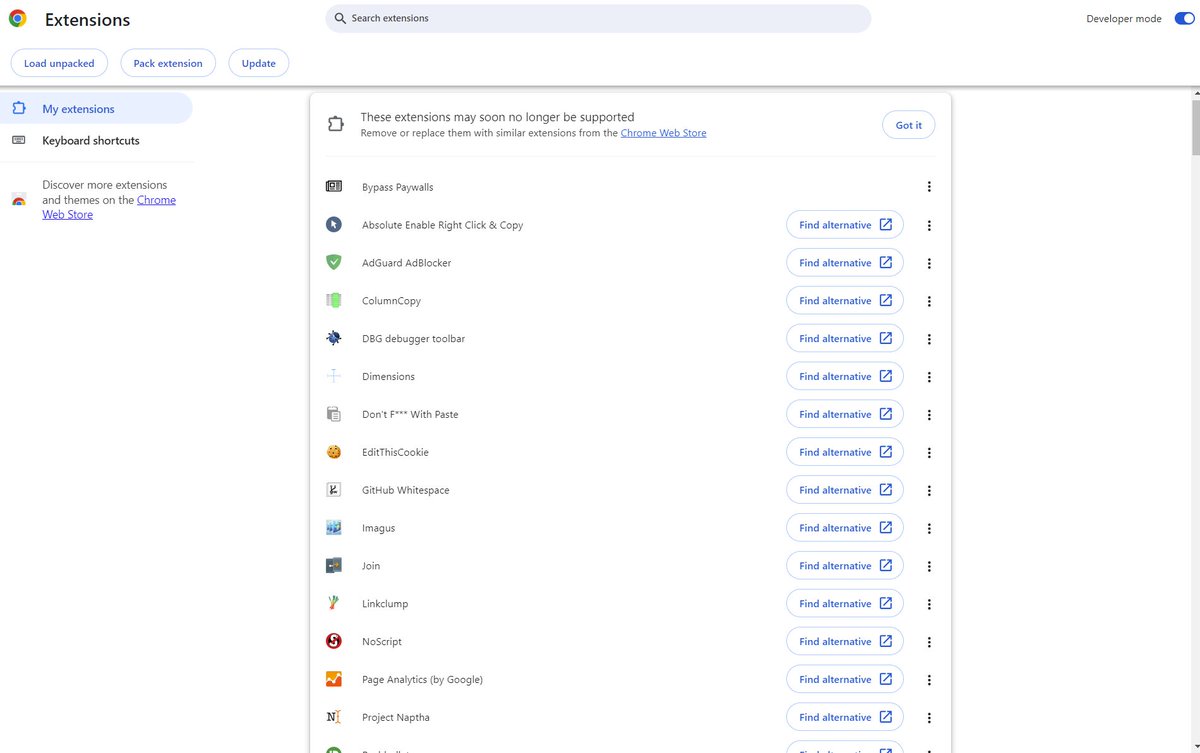Open Chrome Web Store link in banner
The width and height of the screenshot is (1200, 753).
pos(663,133)
